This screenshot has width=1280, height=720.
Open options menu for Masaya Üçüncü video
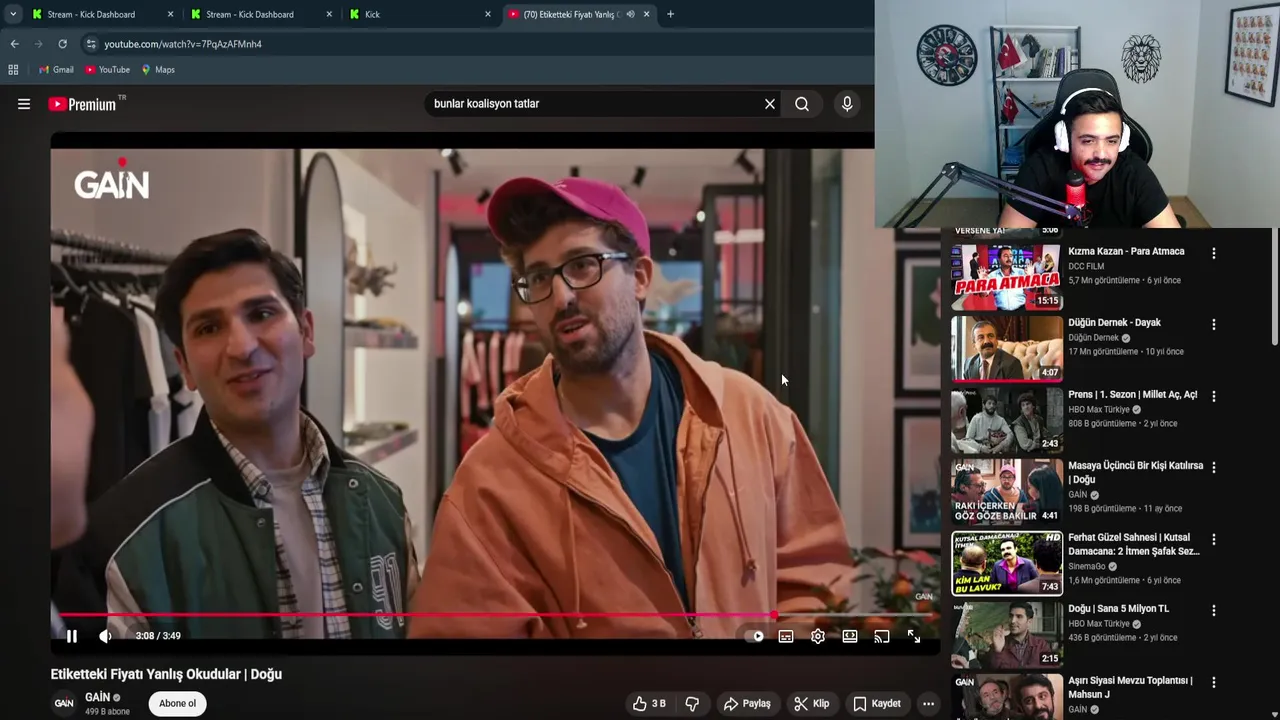click(x=1214, y=467)
